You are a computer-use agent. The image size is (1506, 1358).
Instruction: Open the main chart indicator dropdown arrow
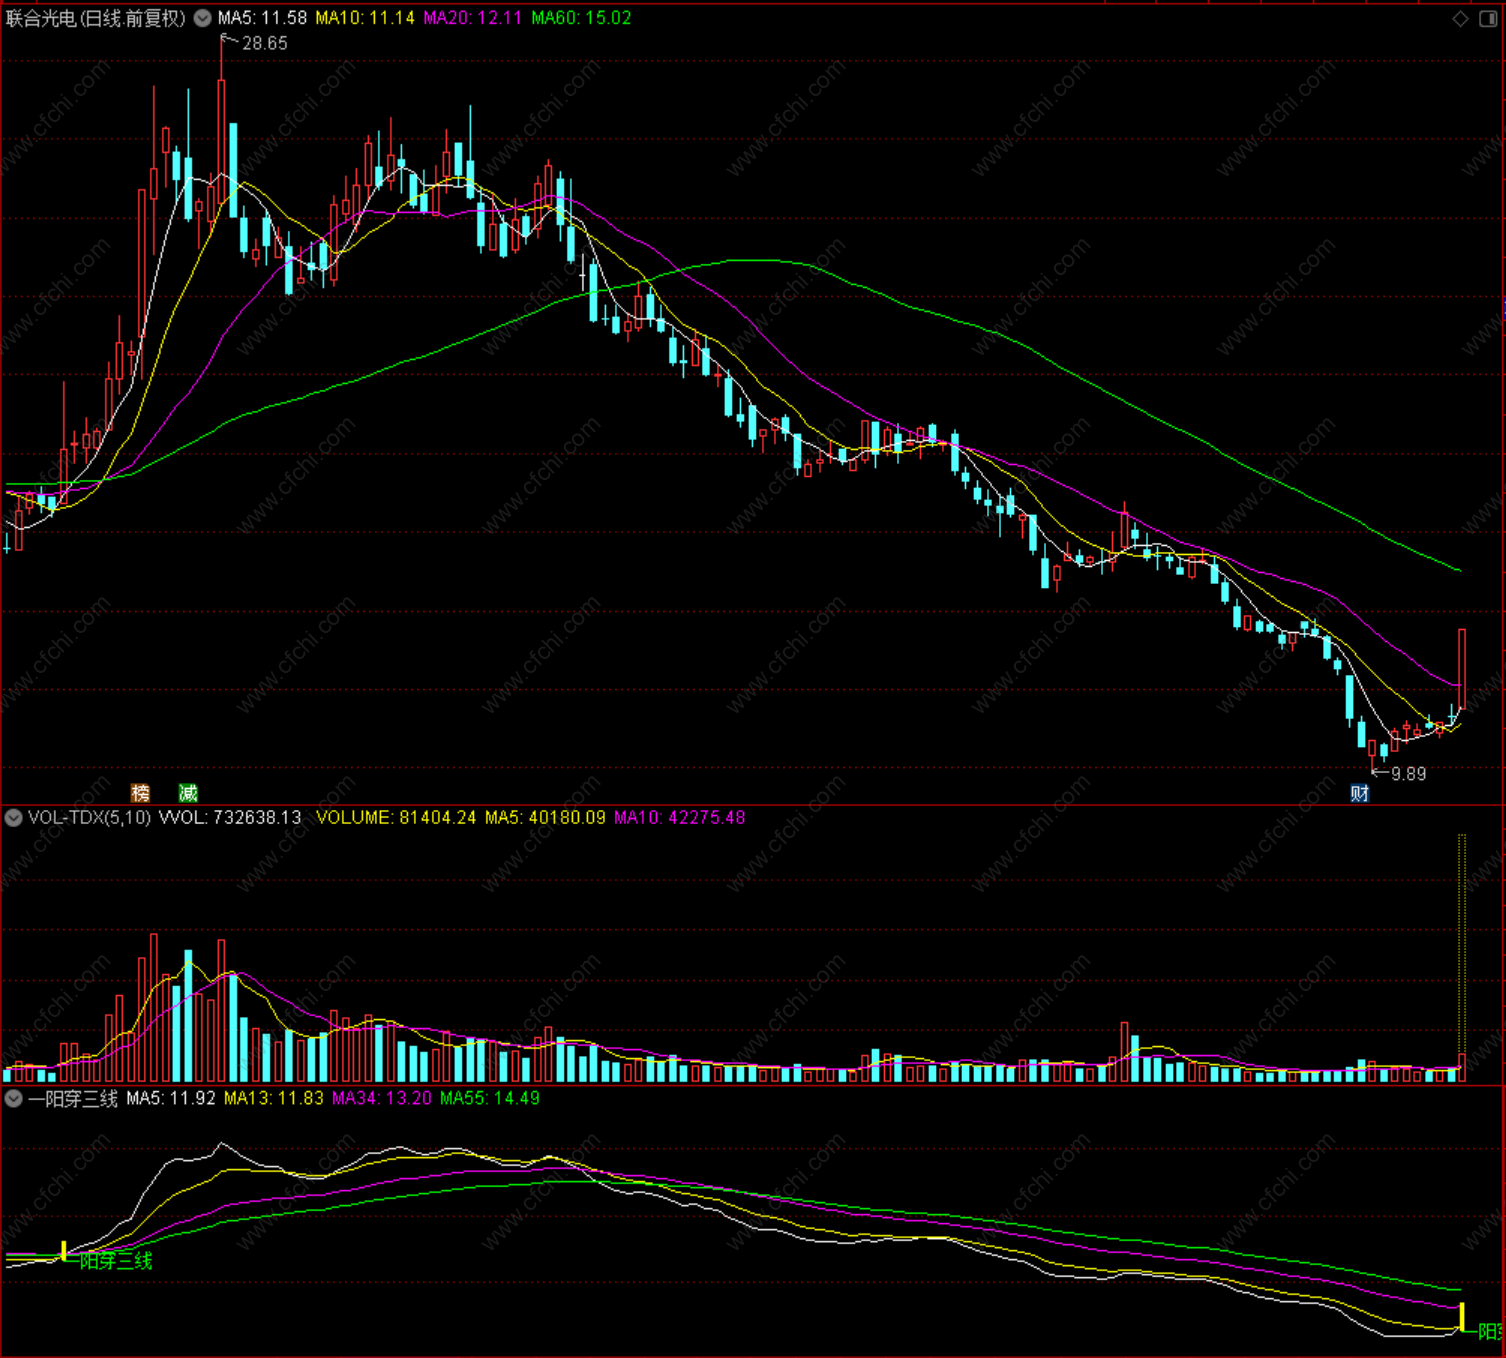click(x=203, y=18)
